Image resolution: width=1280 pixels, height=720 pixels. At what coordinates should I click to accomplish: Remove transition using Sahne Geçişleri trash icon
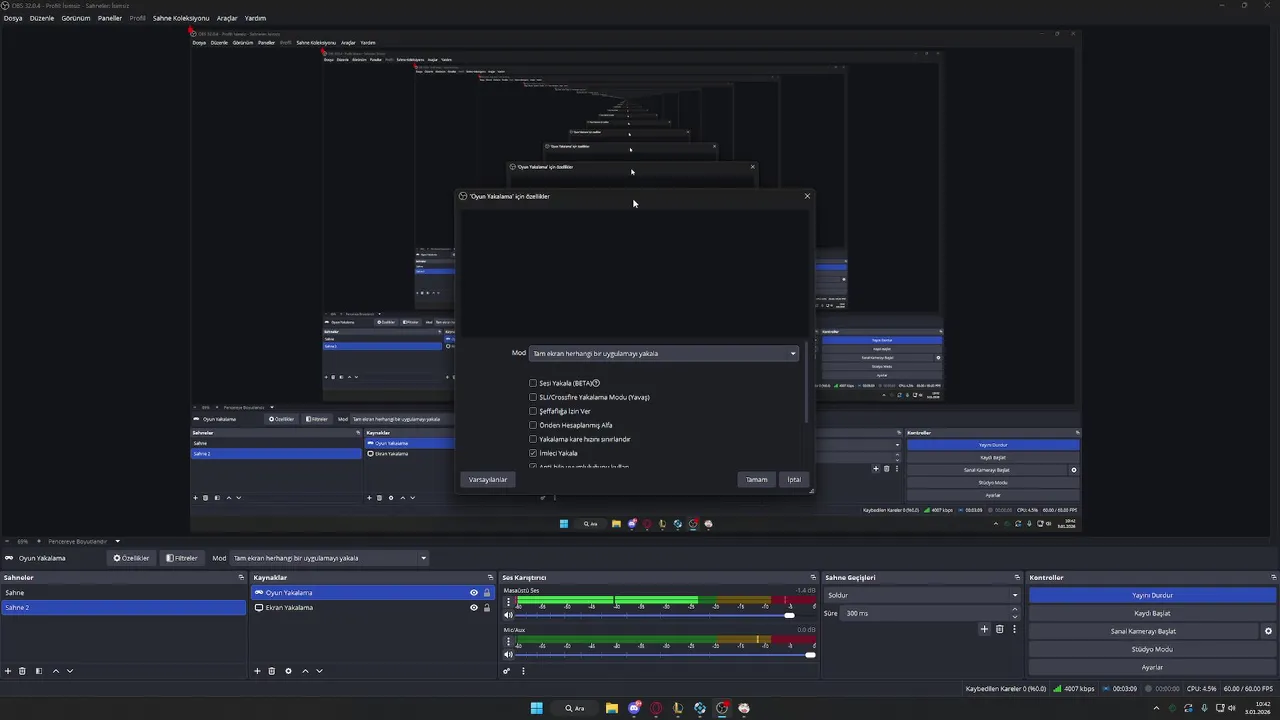(x=999, y=629)
